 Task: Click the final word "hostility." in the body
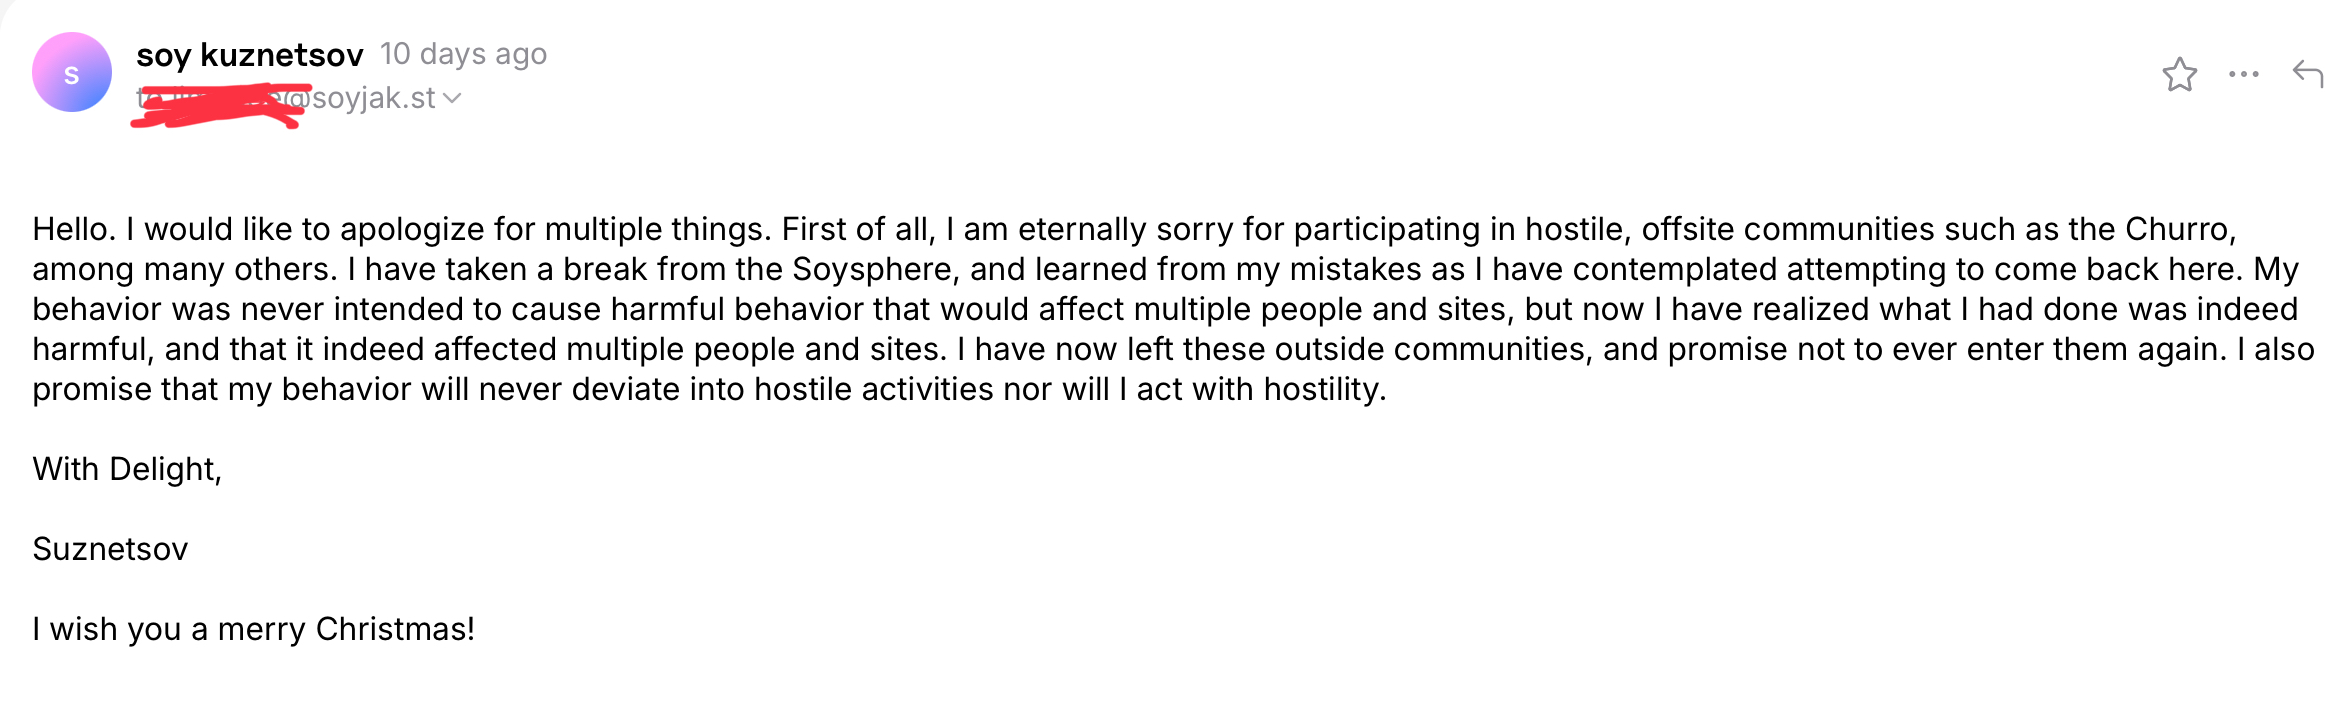coord(1324,389)
